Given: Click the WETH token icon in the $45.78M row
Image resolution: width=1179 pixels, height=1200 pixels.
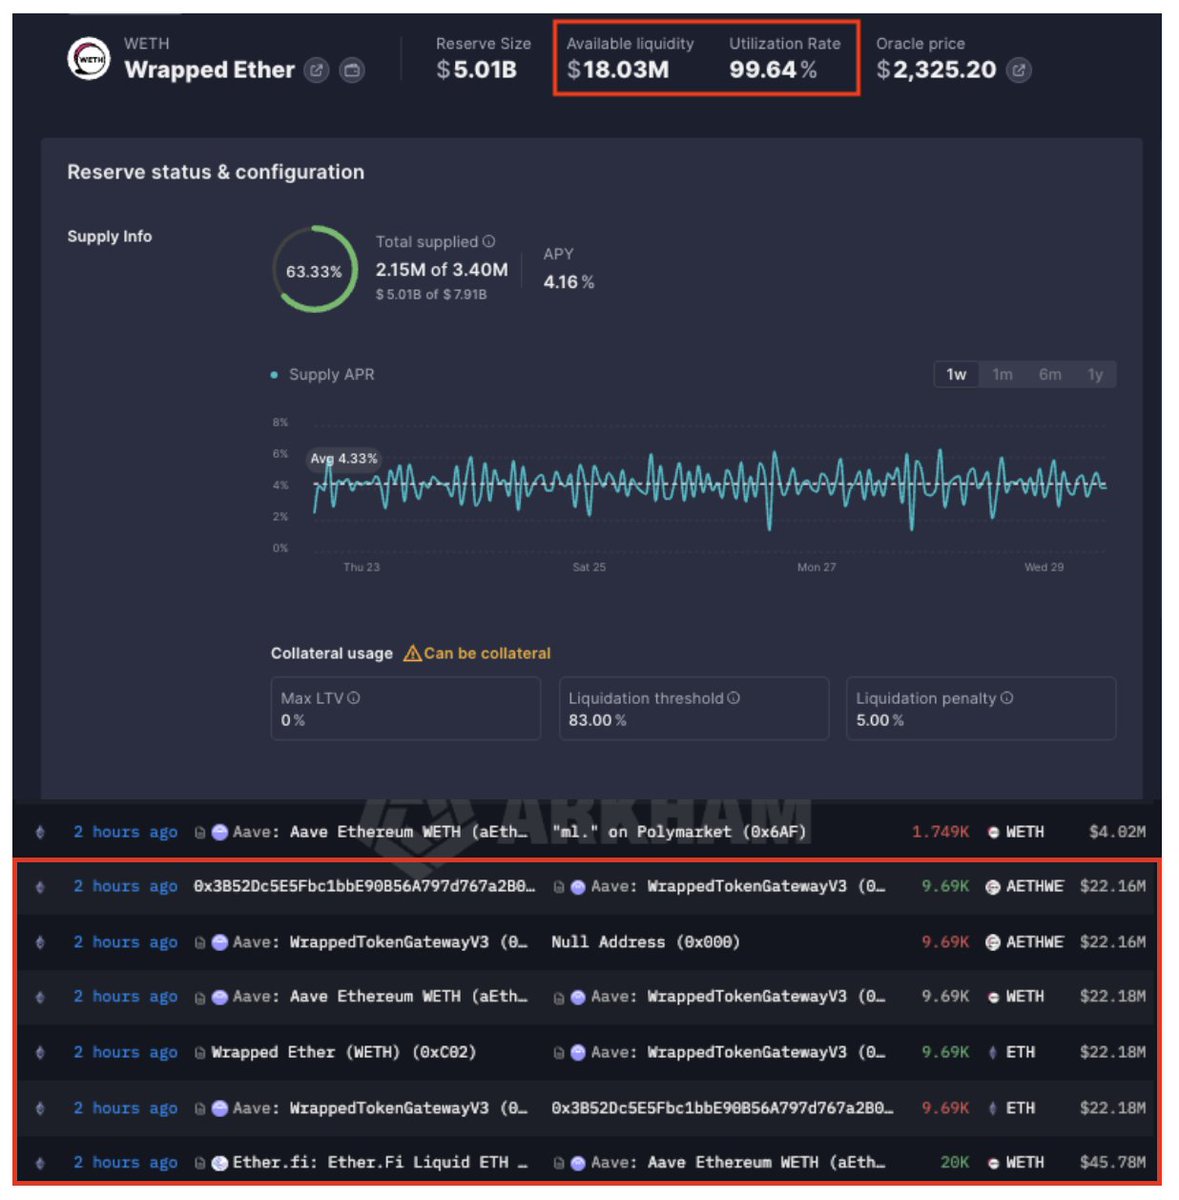Looking at the screenshot, I should click(993, 1163).
